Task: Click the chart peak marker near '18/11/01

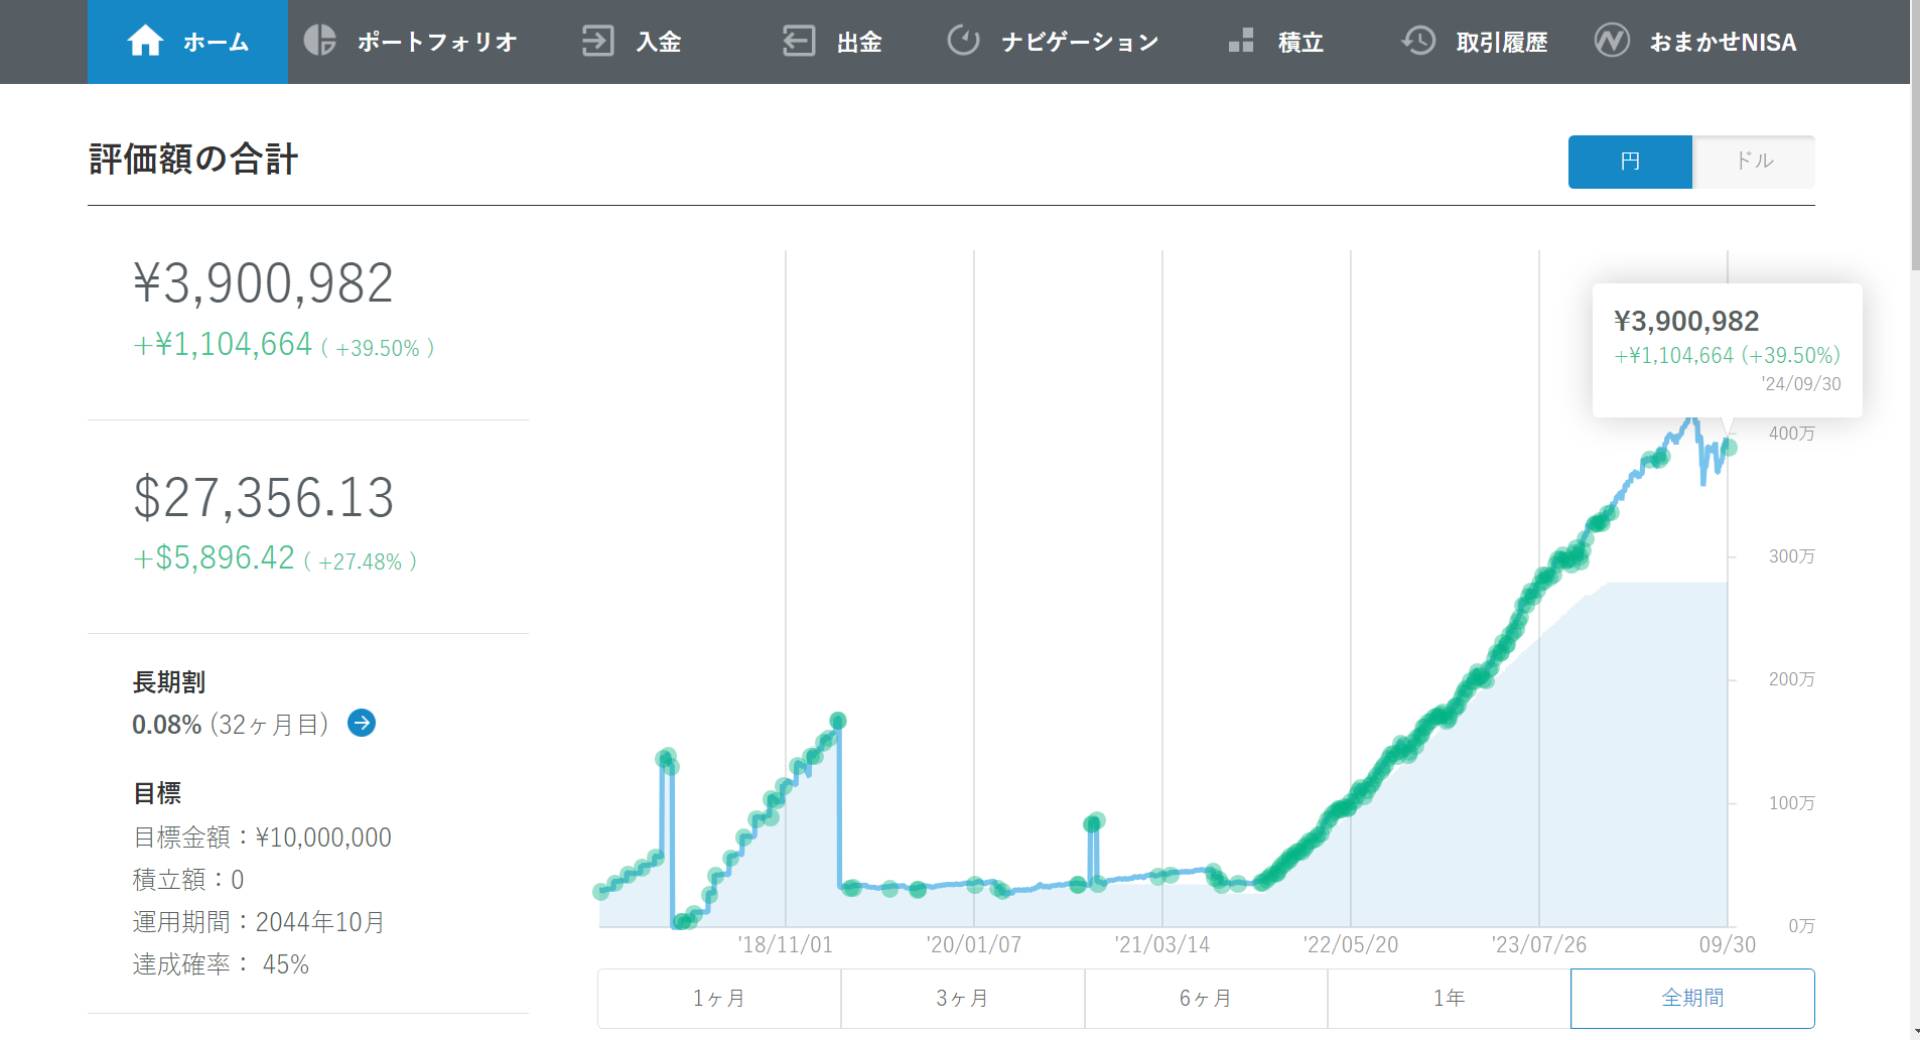Action: [x=838, y=720]
